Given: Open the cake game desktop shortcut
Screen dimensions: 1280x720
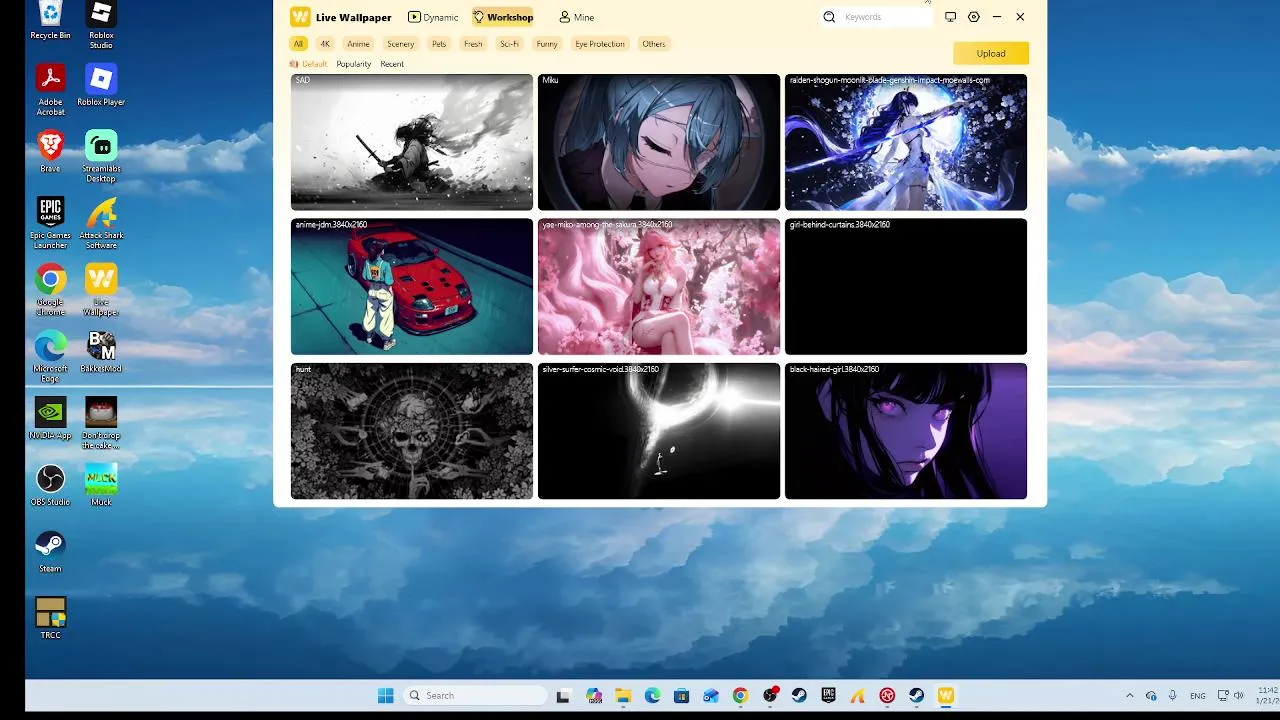Looking at the screenshot, I should pyautogui.click(x=101, y=423).
